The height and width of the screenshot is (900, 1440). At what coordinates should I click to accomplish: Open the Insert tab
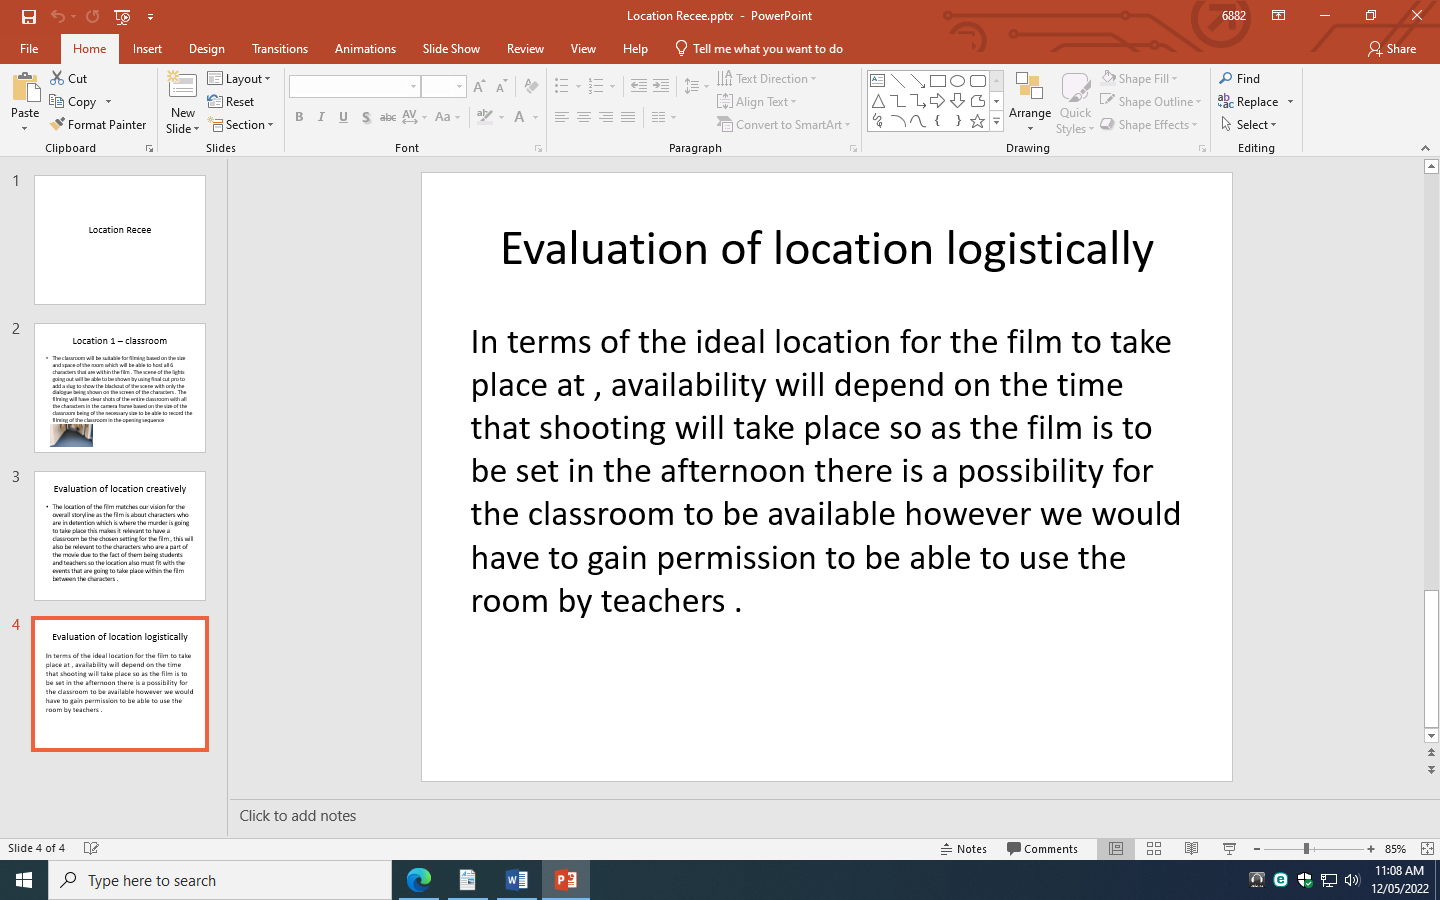[147, 49]
